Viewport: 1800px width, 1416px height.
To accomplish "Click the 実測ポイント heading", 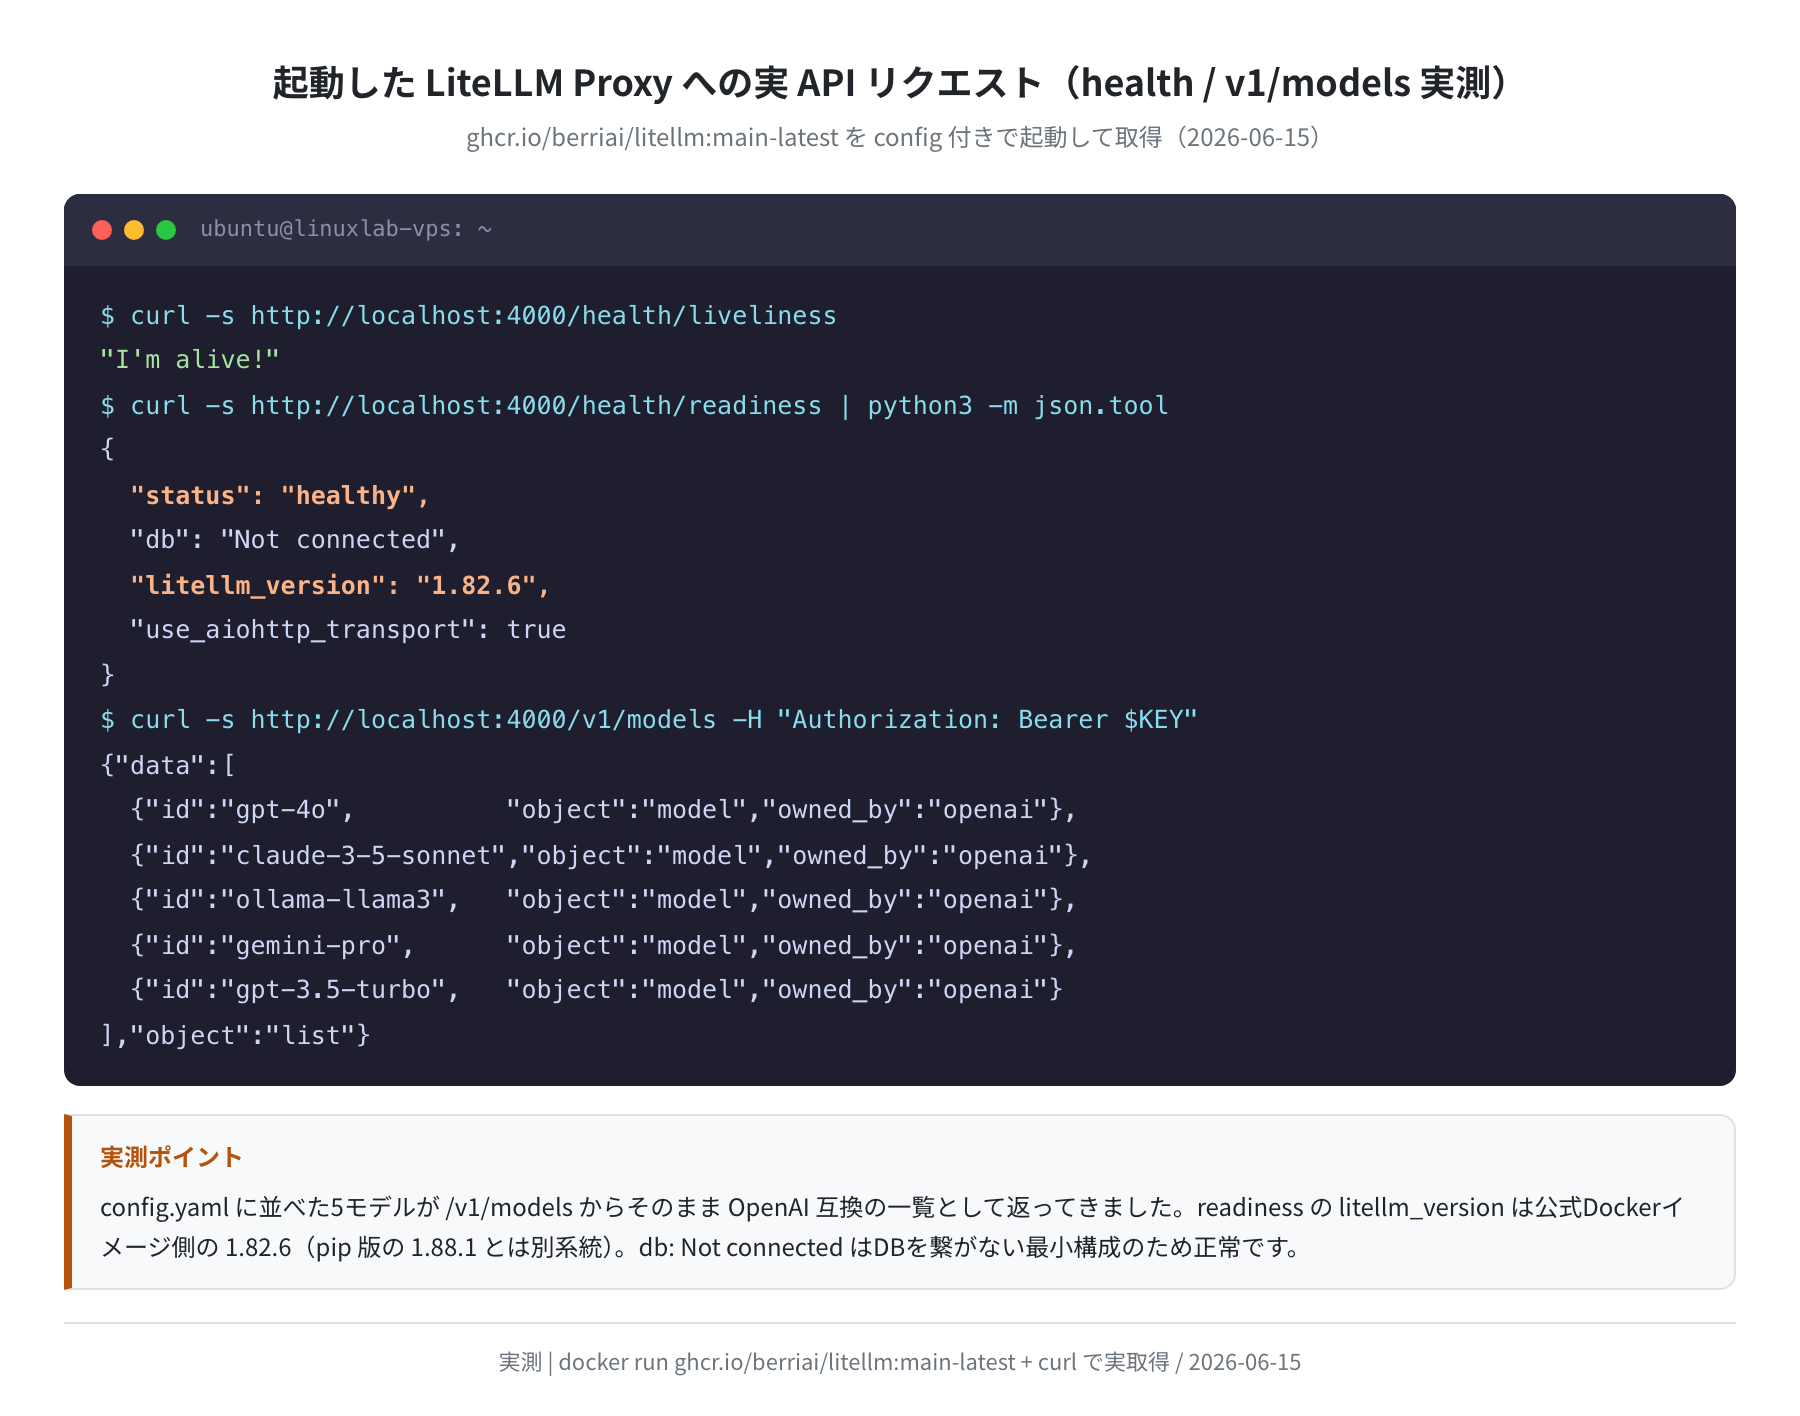I will pos(171,1157).
